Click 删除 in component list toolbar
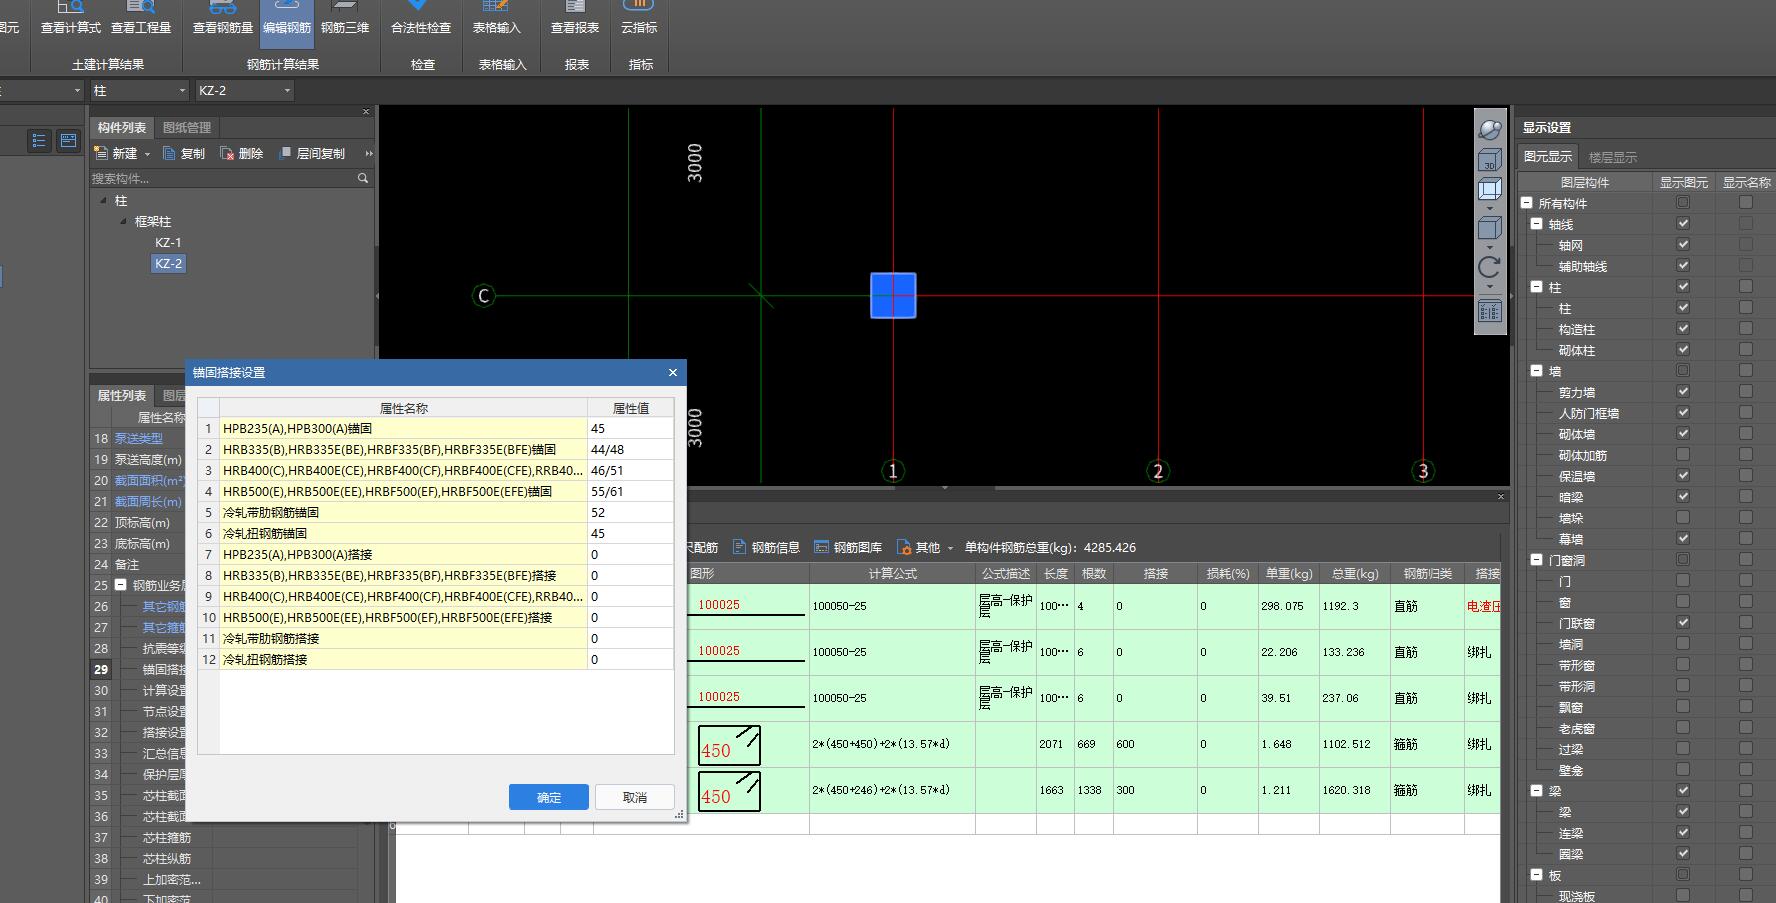 (x=242, y=153)
